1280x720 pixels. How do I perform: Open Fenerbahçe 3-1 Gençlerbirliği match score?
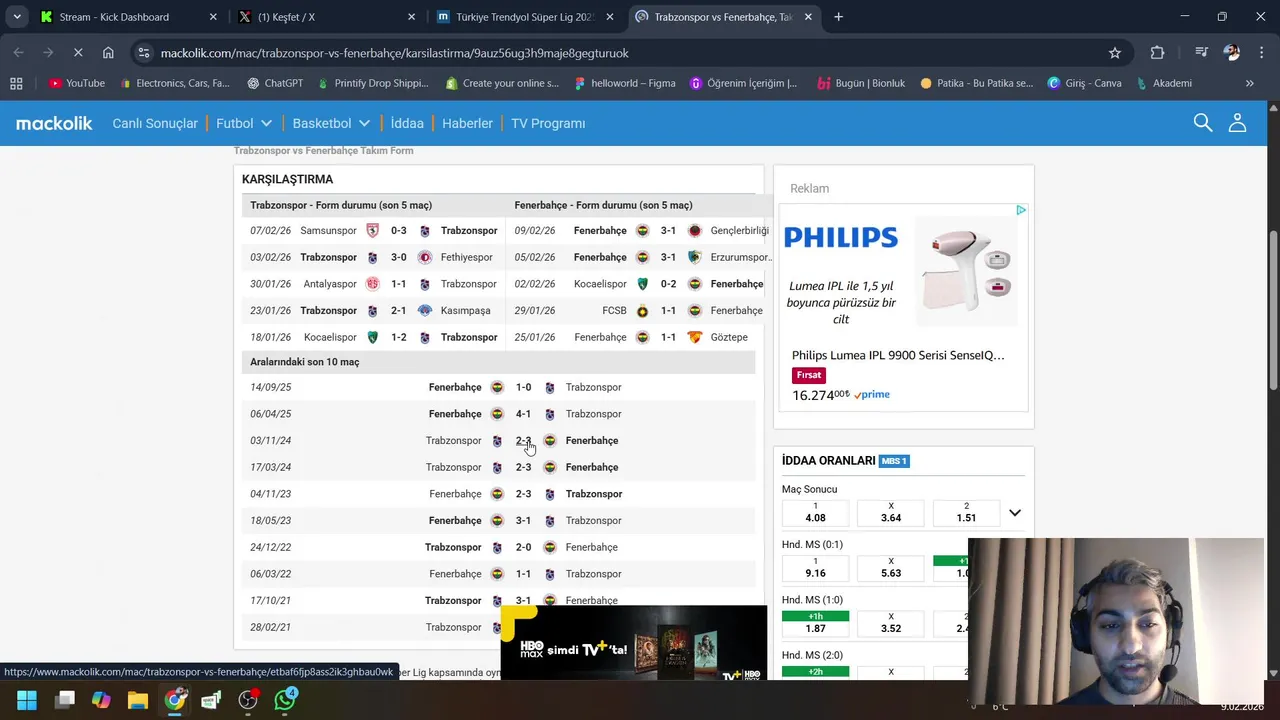pos(668,231)
